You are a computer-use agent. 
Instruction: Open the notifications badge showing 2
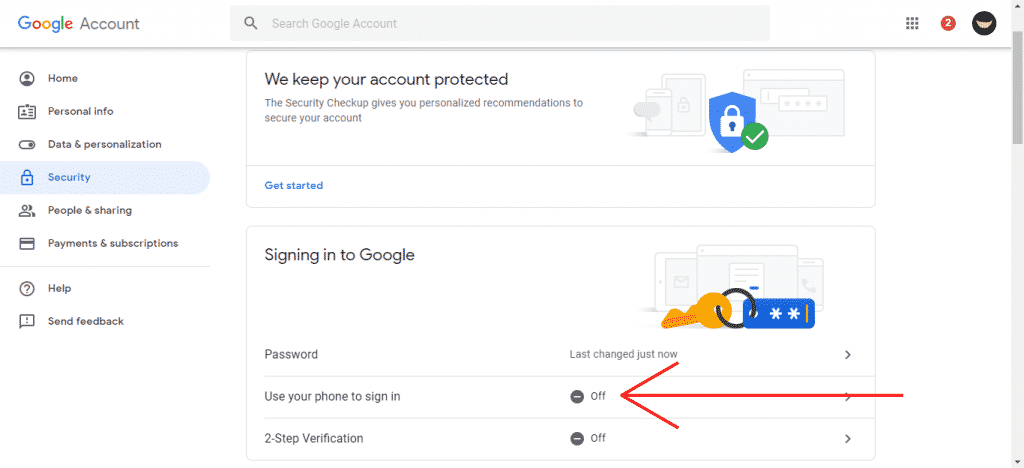[x=948, y=23]
